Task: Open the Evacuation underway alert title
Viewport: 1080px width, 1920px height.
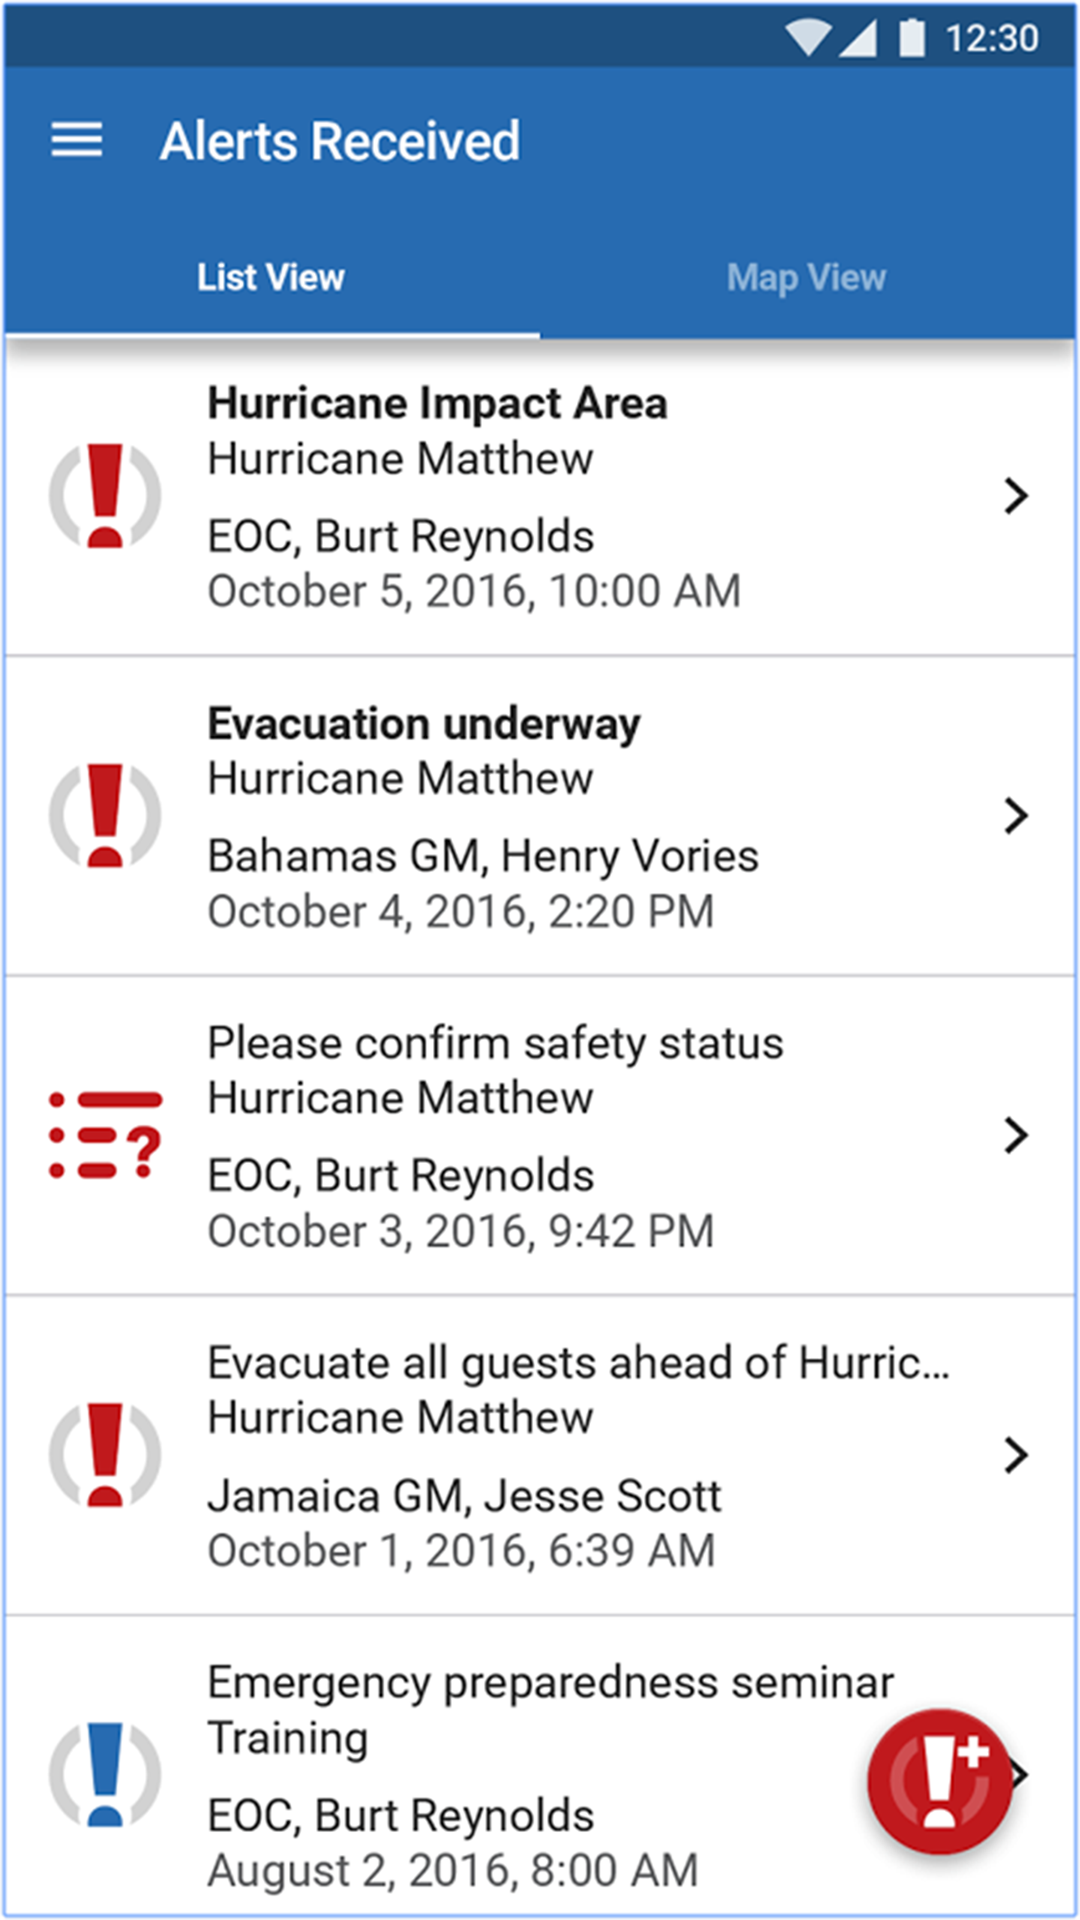Action: point(424,724)
